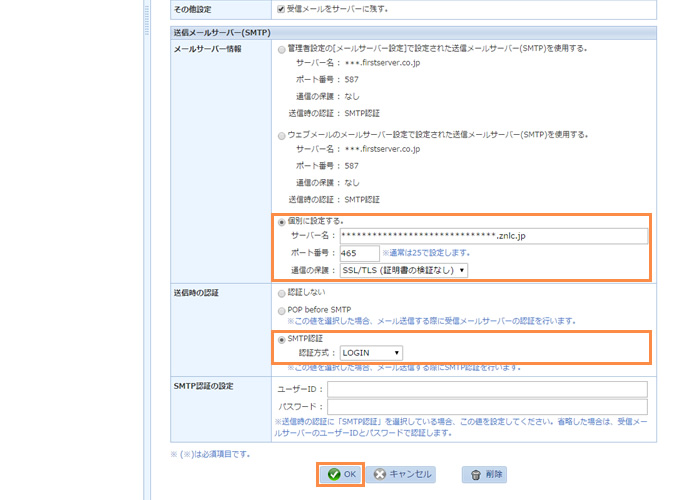Image resolution: width=676 pixels, height=500 pixels.
Task: Click the ポート番号 field showing 465
Action: point(360,253)
